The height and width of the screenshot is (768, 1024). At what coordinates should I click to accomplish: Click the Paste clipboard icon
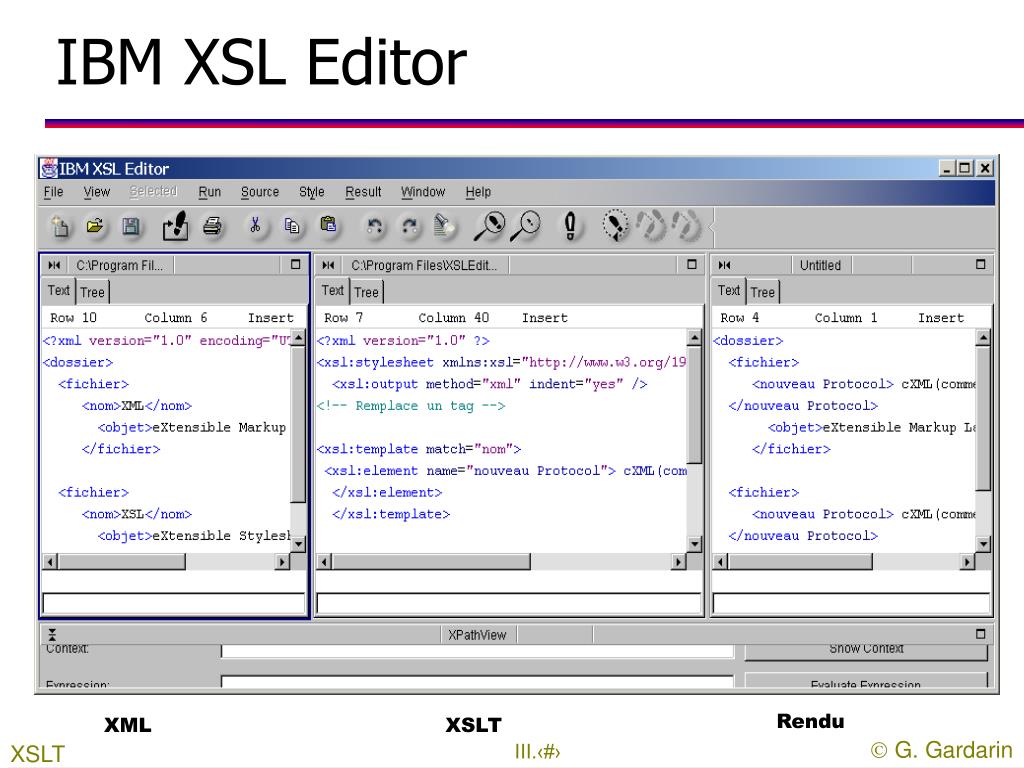[x=328, y=225]
